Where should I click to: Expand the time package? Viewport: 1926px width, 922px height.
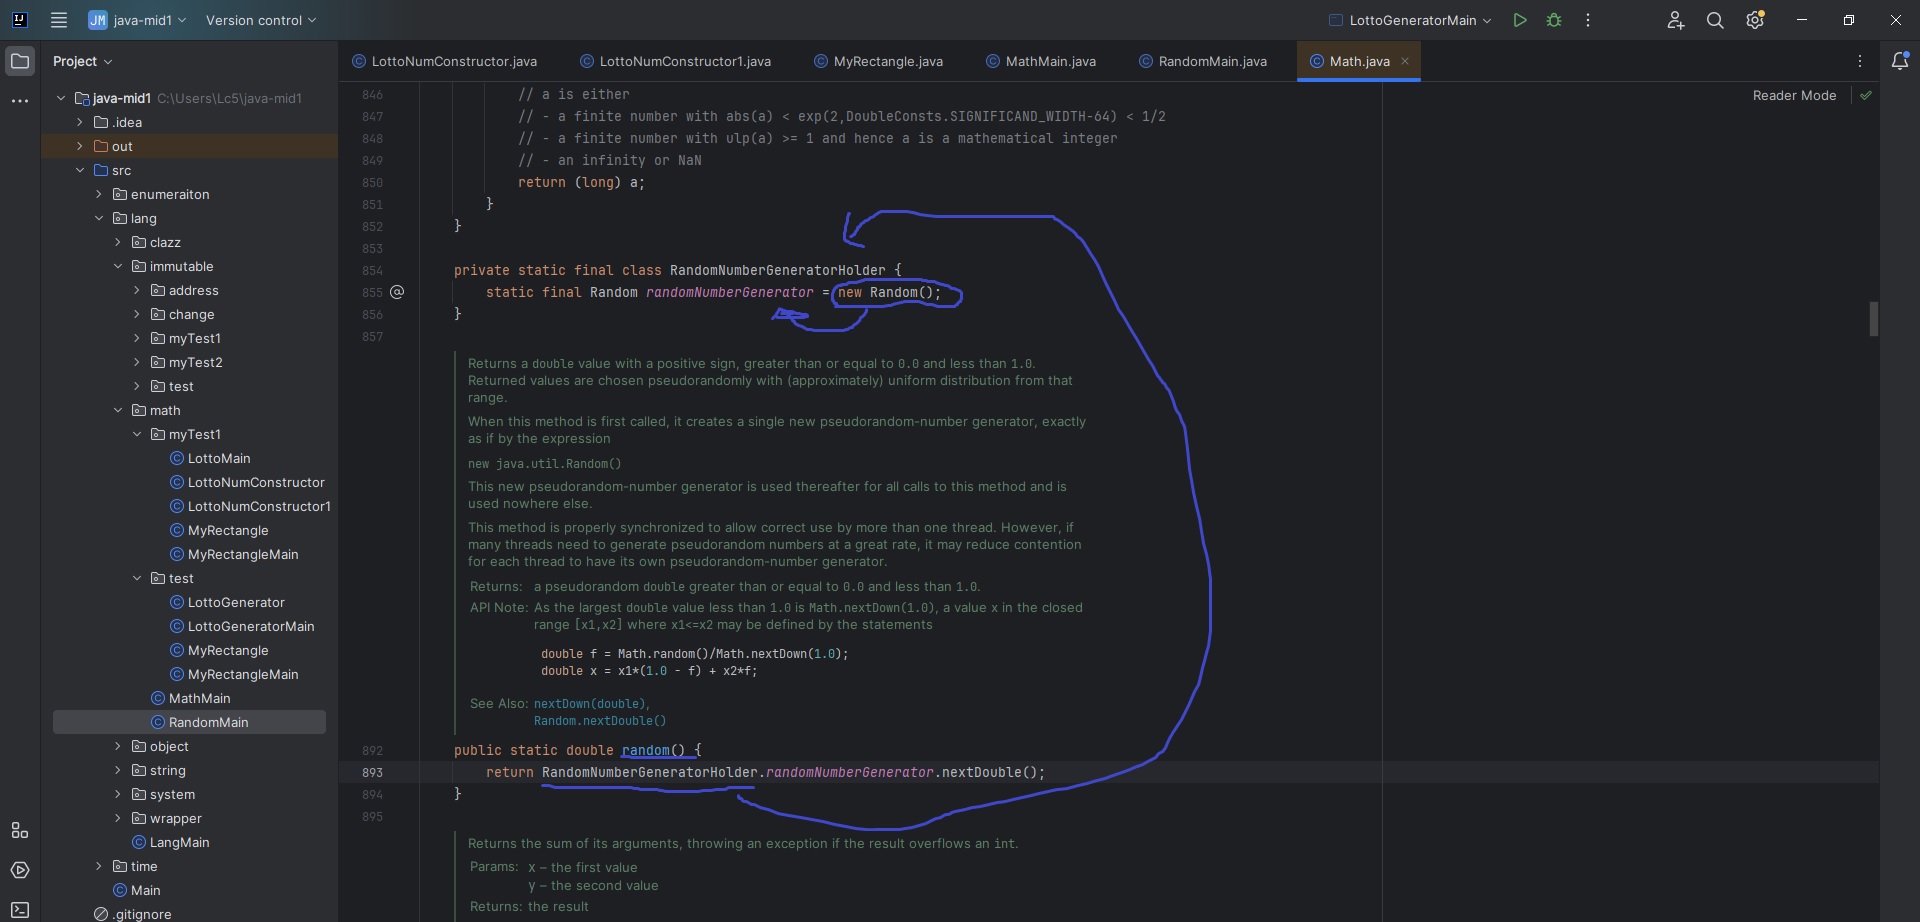click(x=99, y=866)
